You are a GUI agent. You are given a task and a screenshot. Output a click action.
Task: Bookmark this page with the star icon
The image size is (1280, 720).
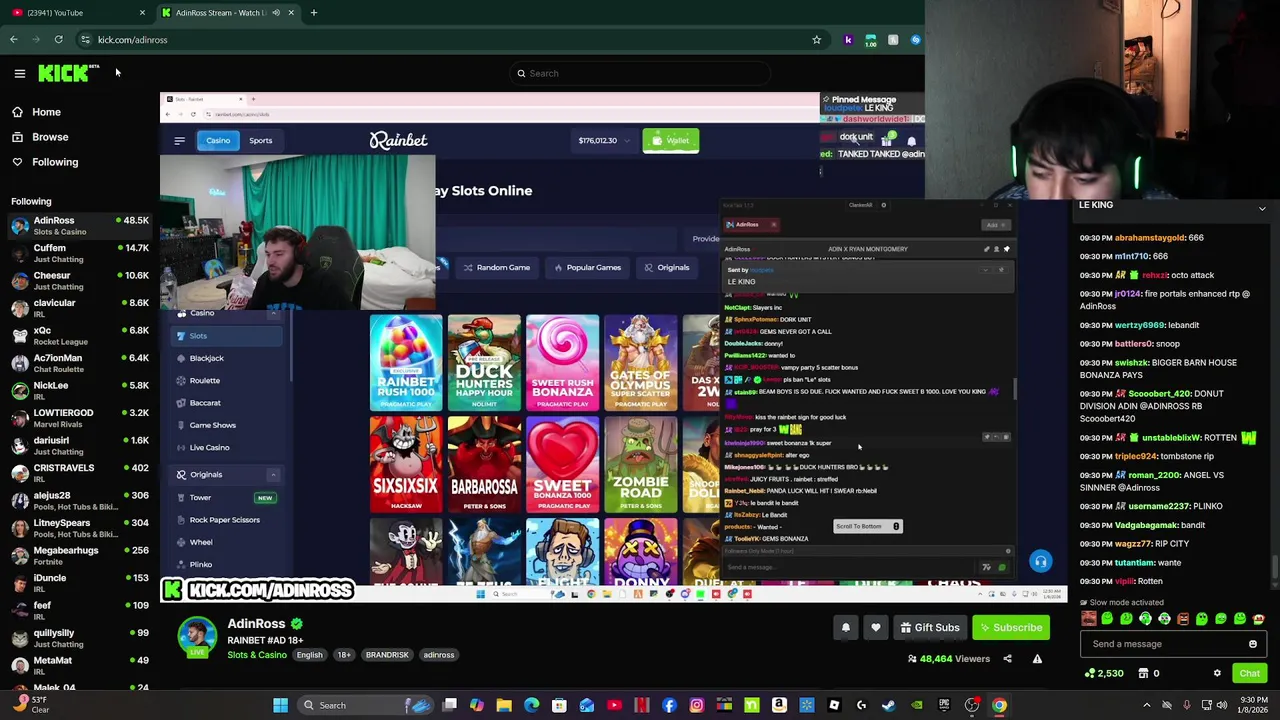[816, 40]
